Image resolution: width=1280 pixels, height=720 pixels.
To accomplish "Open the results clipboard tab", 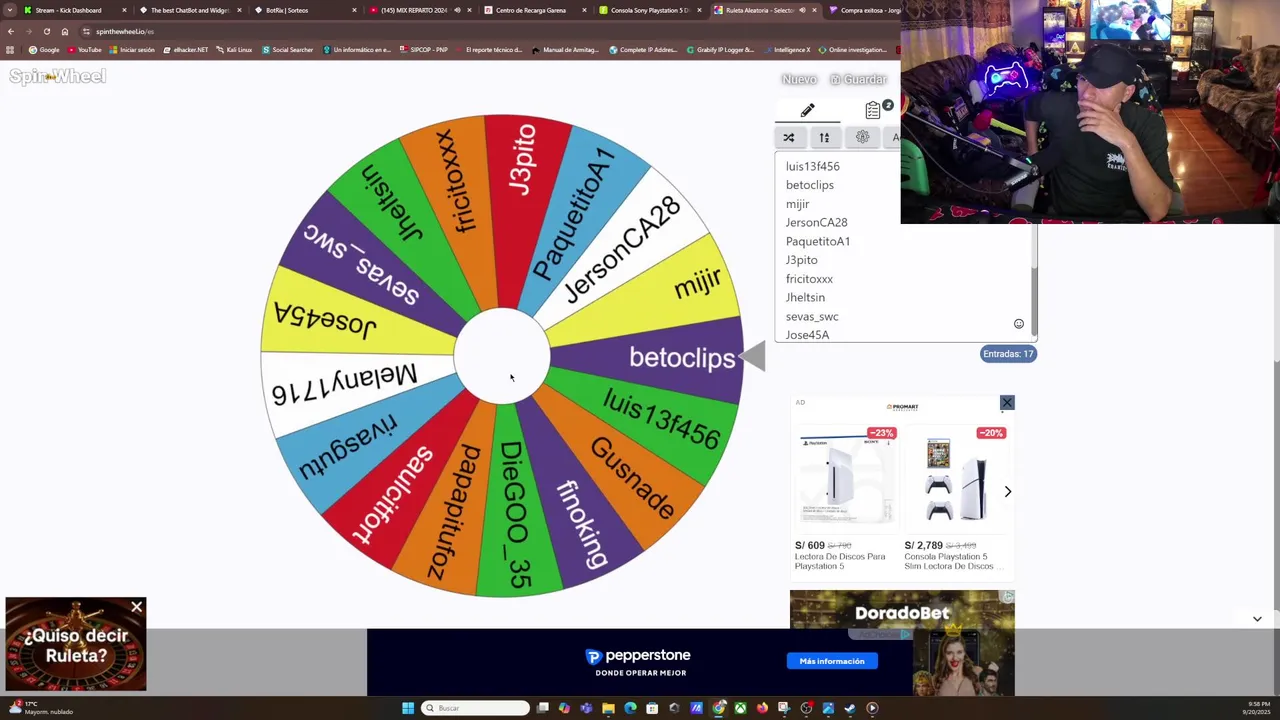I will (x=873, y=110).
